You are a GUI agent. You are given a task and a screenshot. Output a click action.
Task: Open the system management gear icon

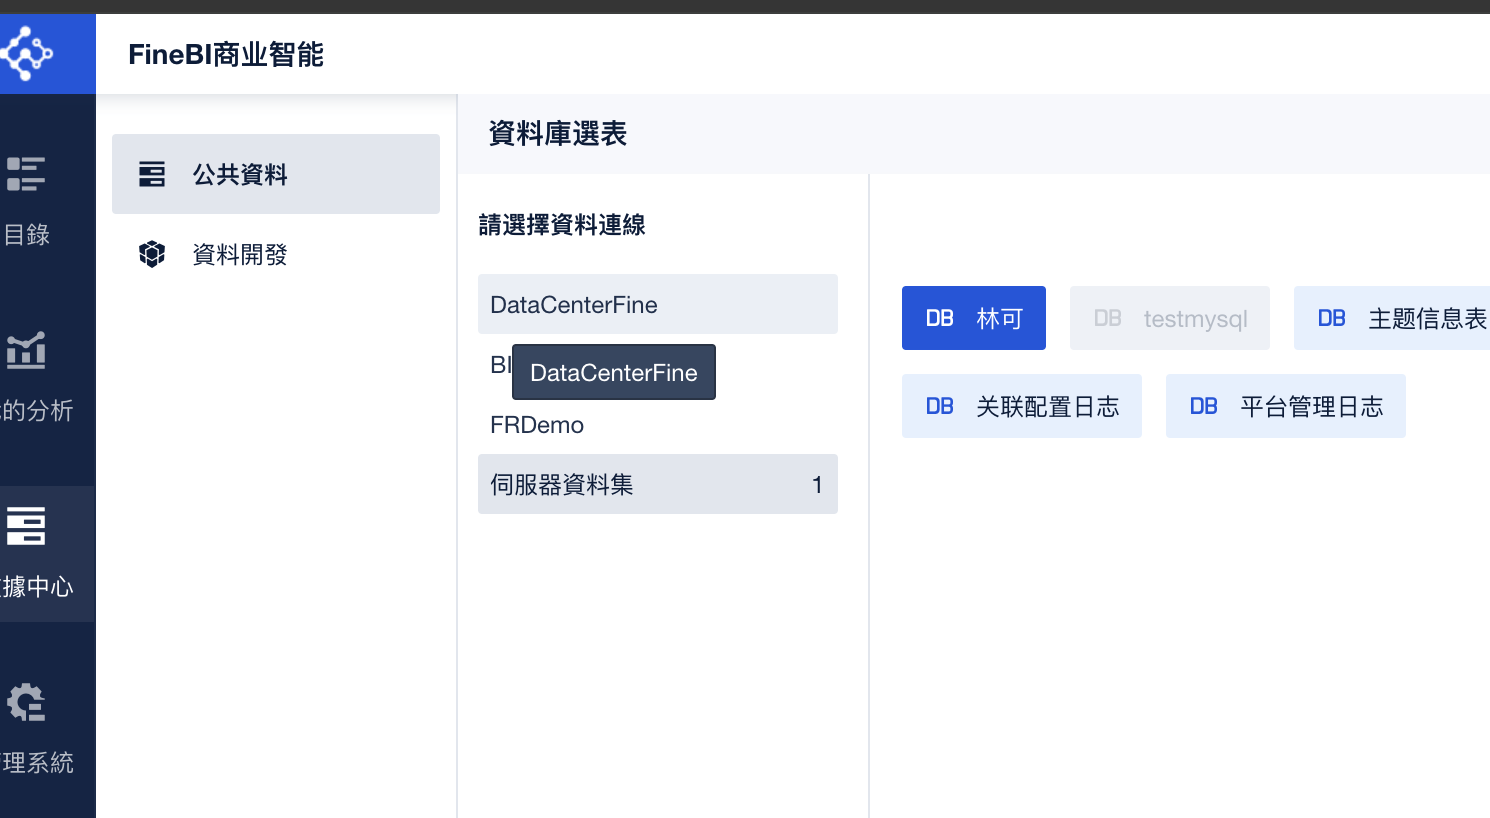(x=26, y=702)
